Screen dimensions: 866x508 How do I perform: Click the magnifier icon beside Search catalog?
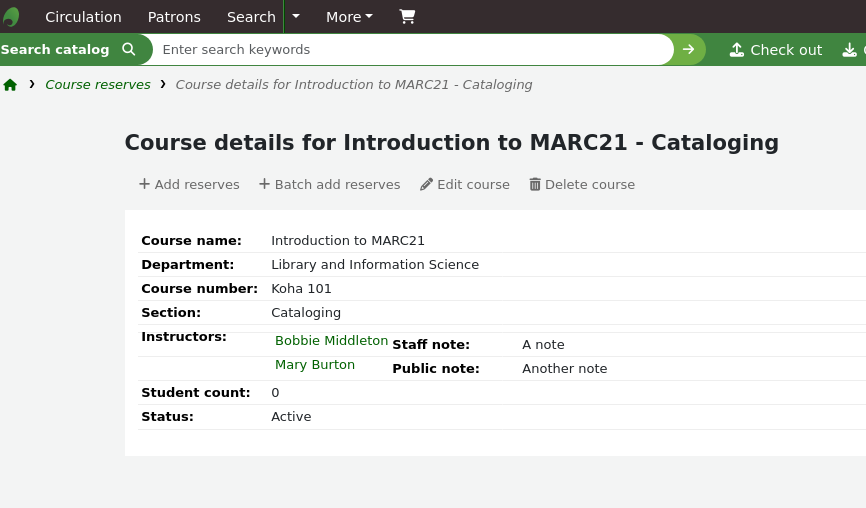pos(128,49)
